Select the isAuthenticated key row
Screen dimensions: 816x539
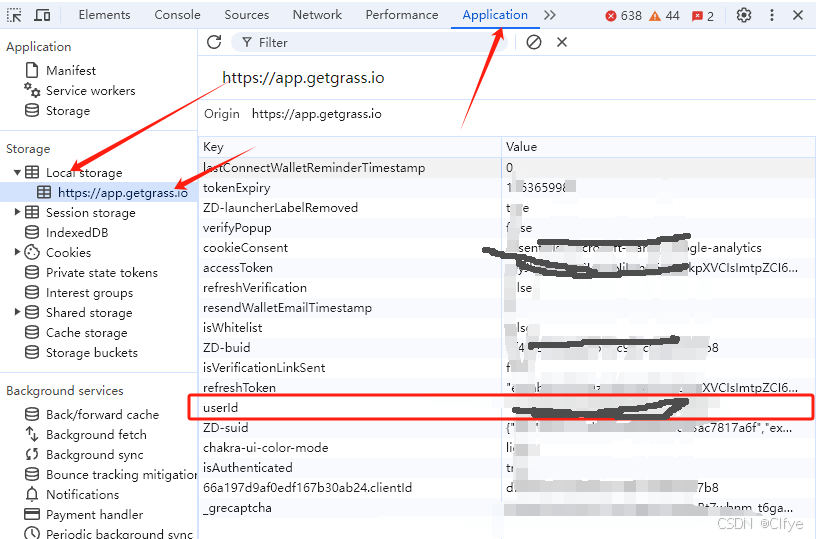(507, 468)
